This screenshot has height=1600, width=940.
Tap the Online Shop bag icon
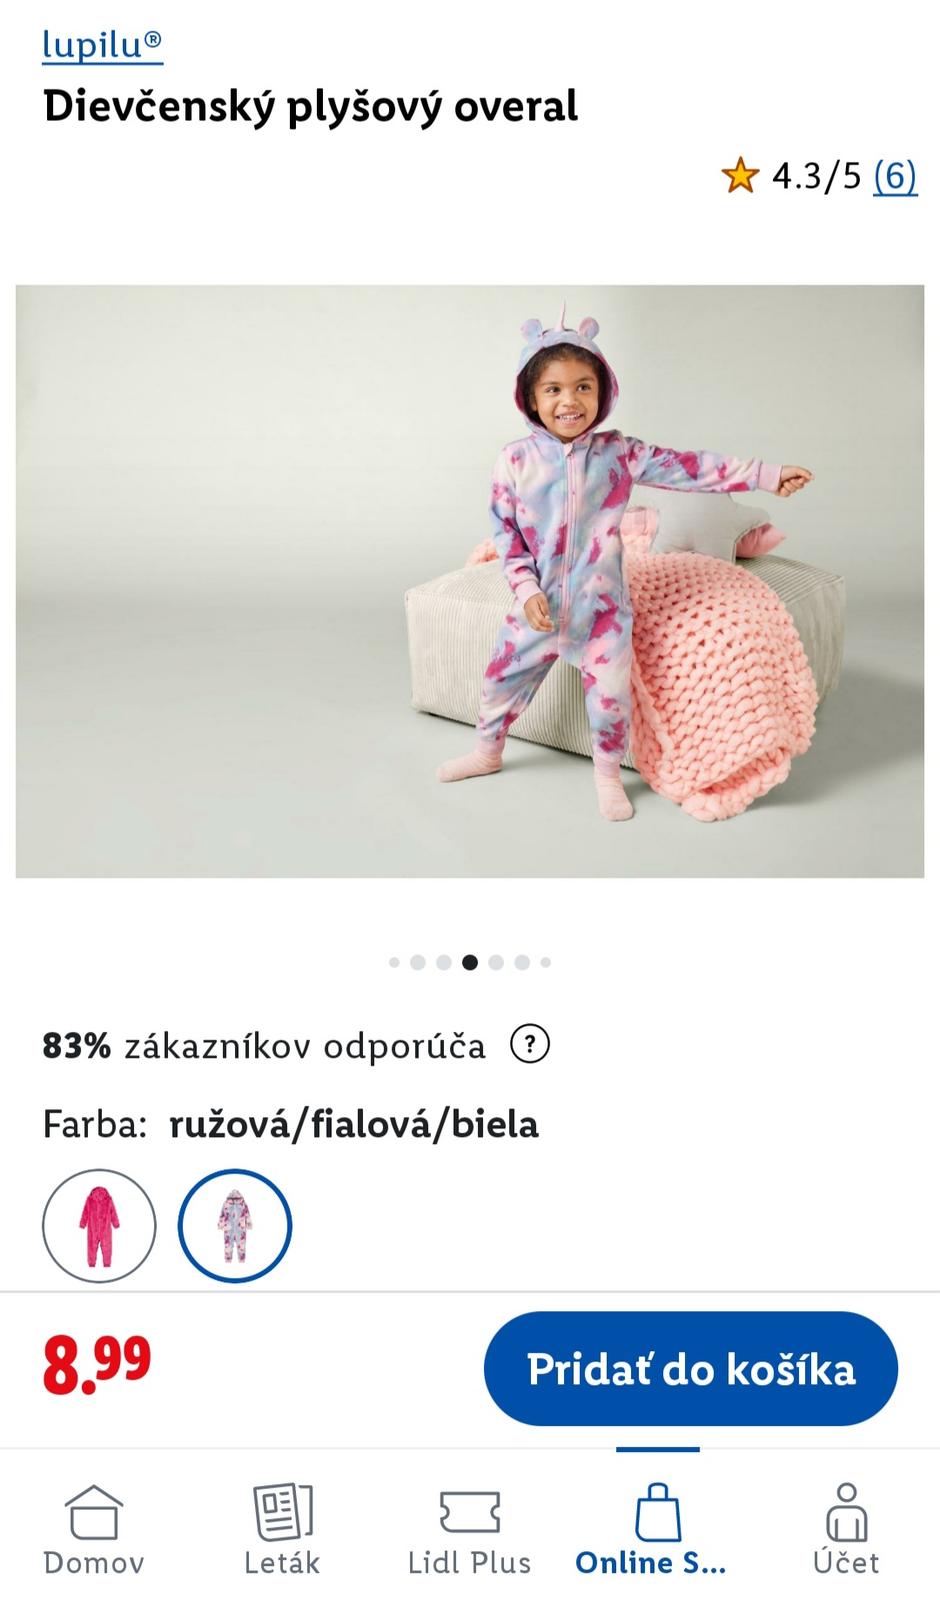[658, 1511]
